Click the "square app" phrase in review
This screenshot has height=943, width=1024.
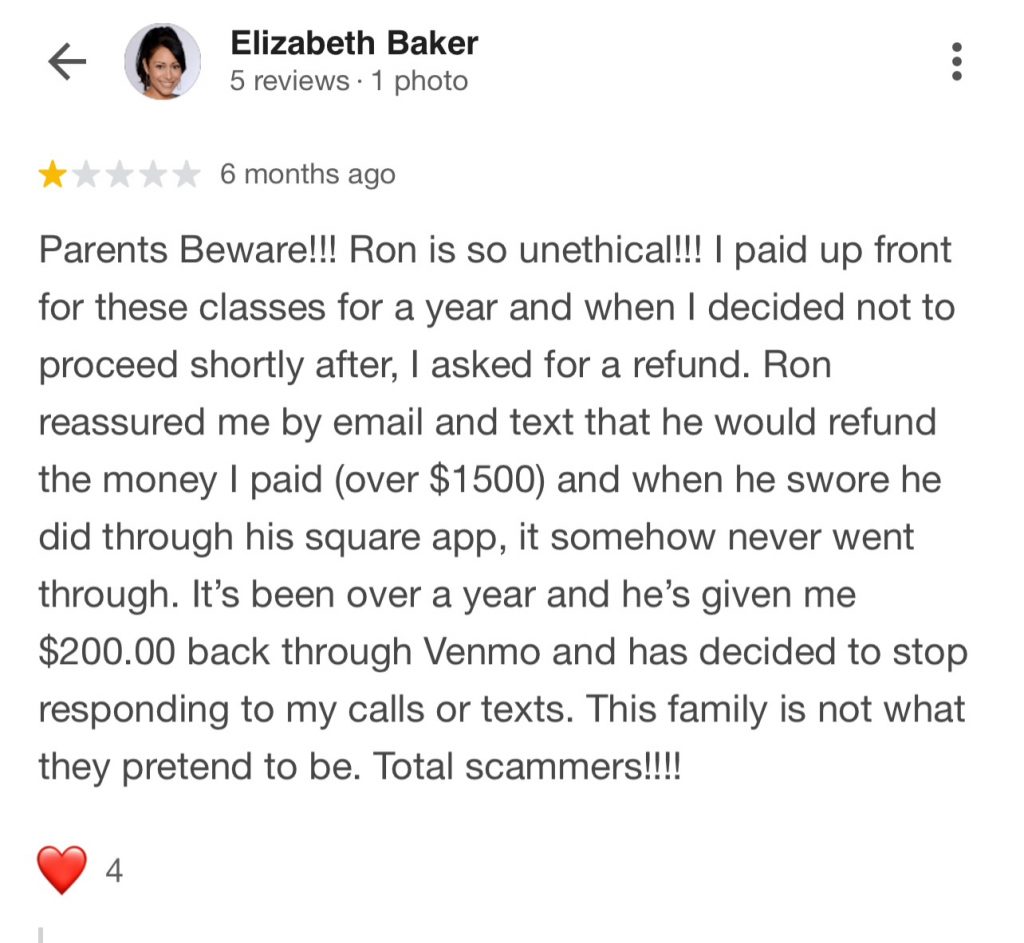pyautogui.click(x=396, y=537)
